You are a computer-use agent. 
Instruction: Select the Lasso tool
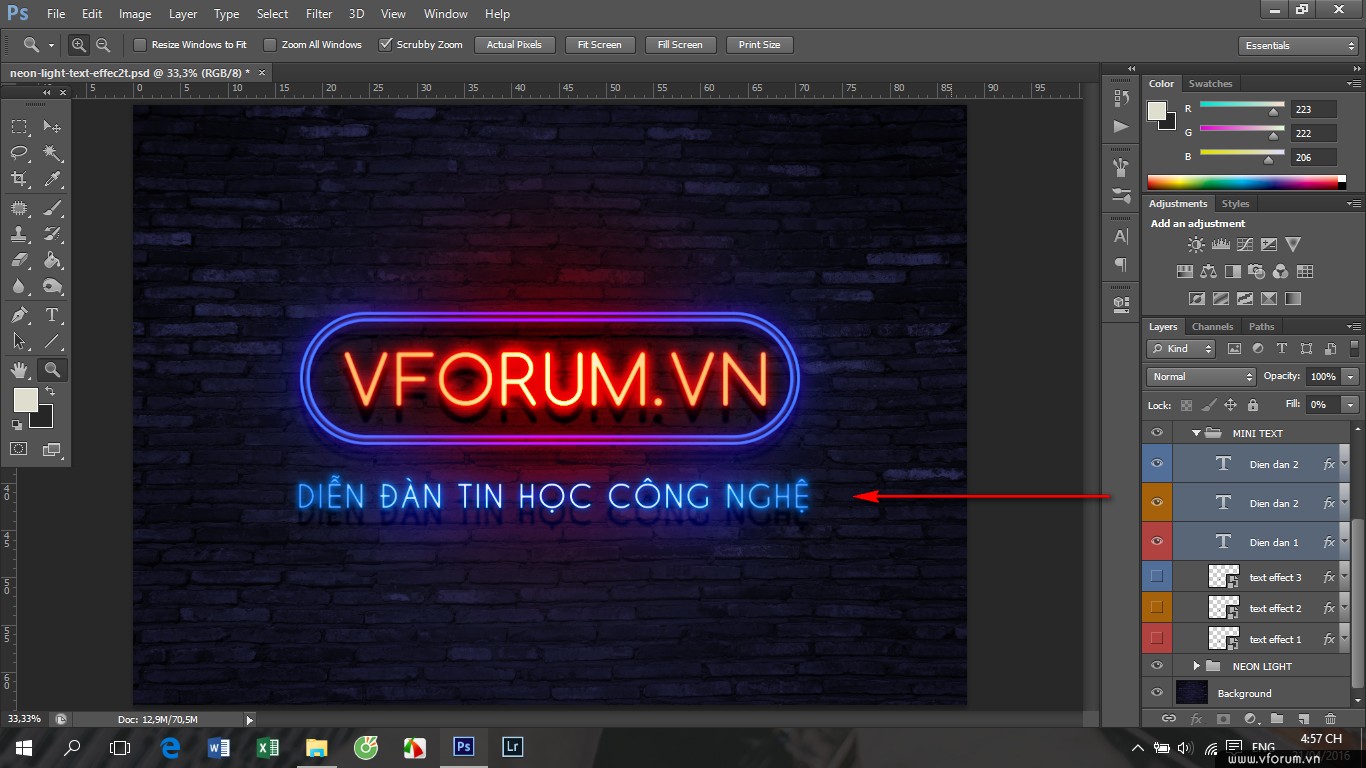19,153
